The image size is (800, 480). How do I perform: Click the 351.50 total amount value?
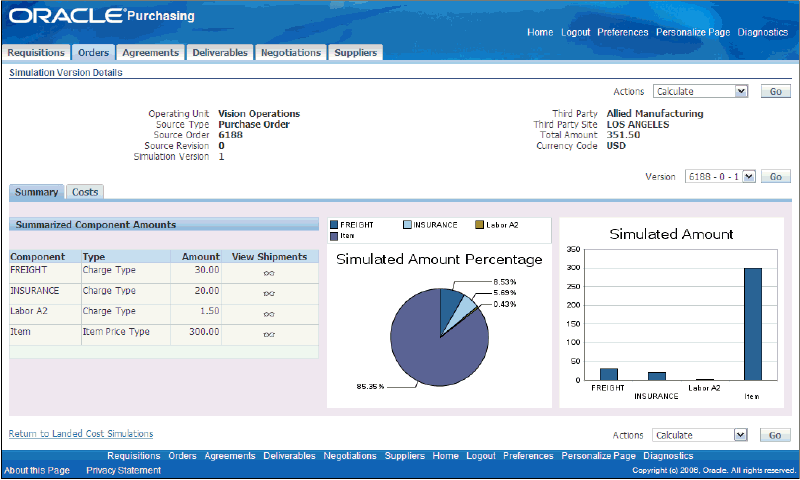click(x=623, y=135)
